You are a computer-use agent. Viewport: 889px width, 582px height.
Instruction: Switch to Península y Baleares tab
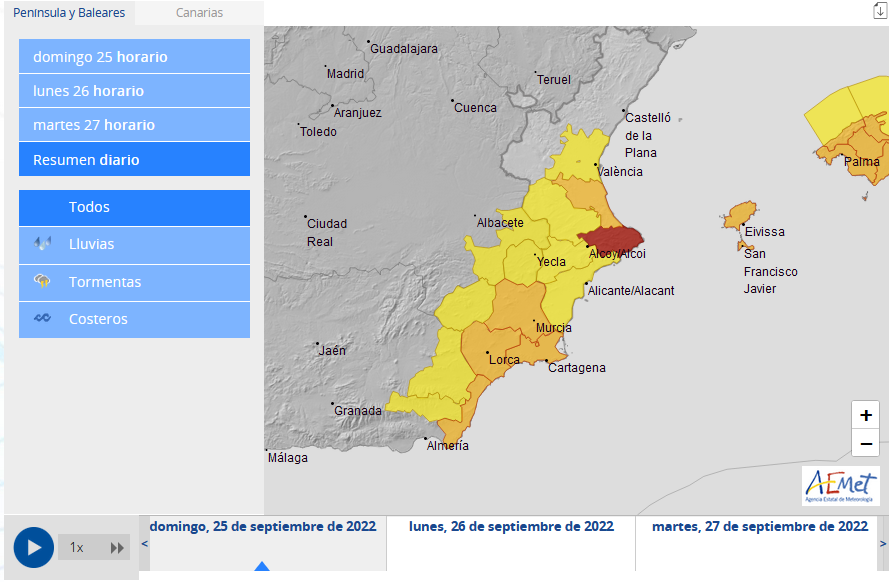coord(69,12)
